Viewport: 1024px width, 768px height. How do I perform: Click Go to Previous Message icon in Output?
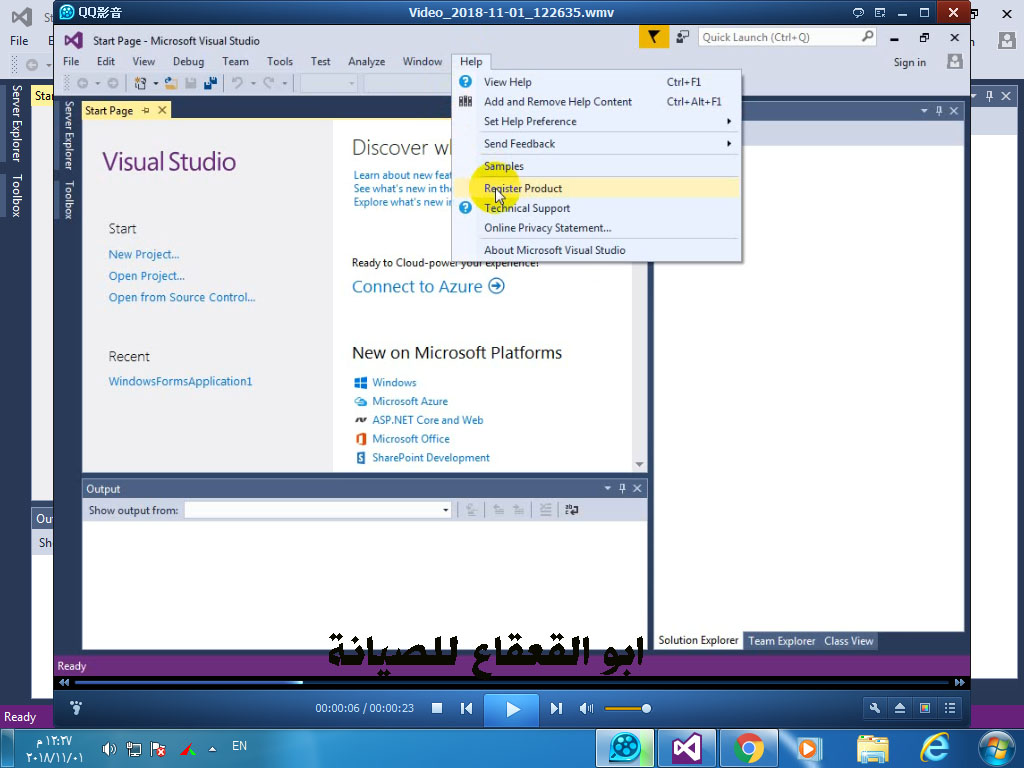click(498, 510)
